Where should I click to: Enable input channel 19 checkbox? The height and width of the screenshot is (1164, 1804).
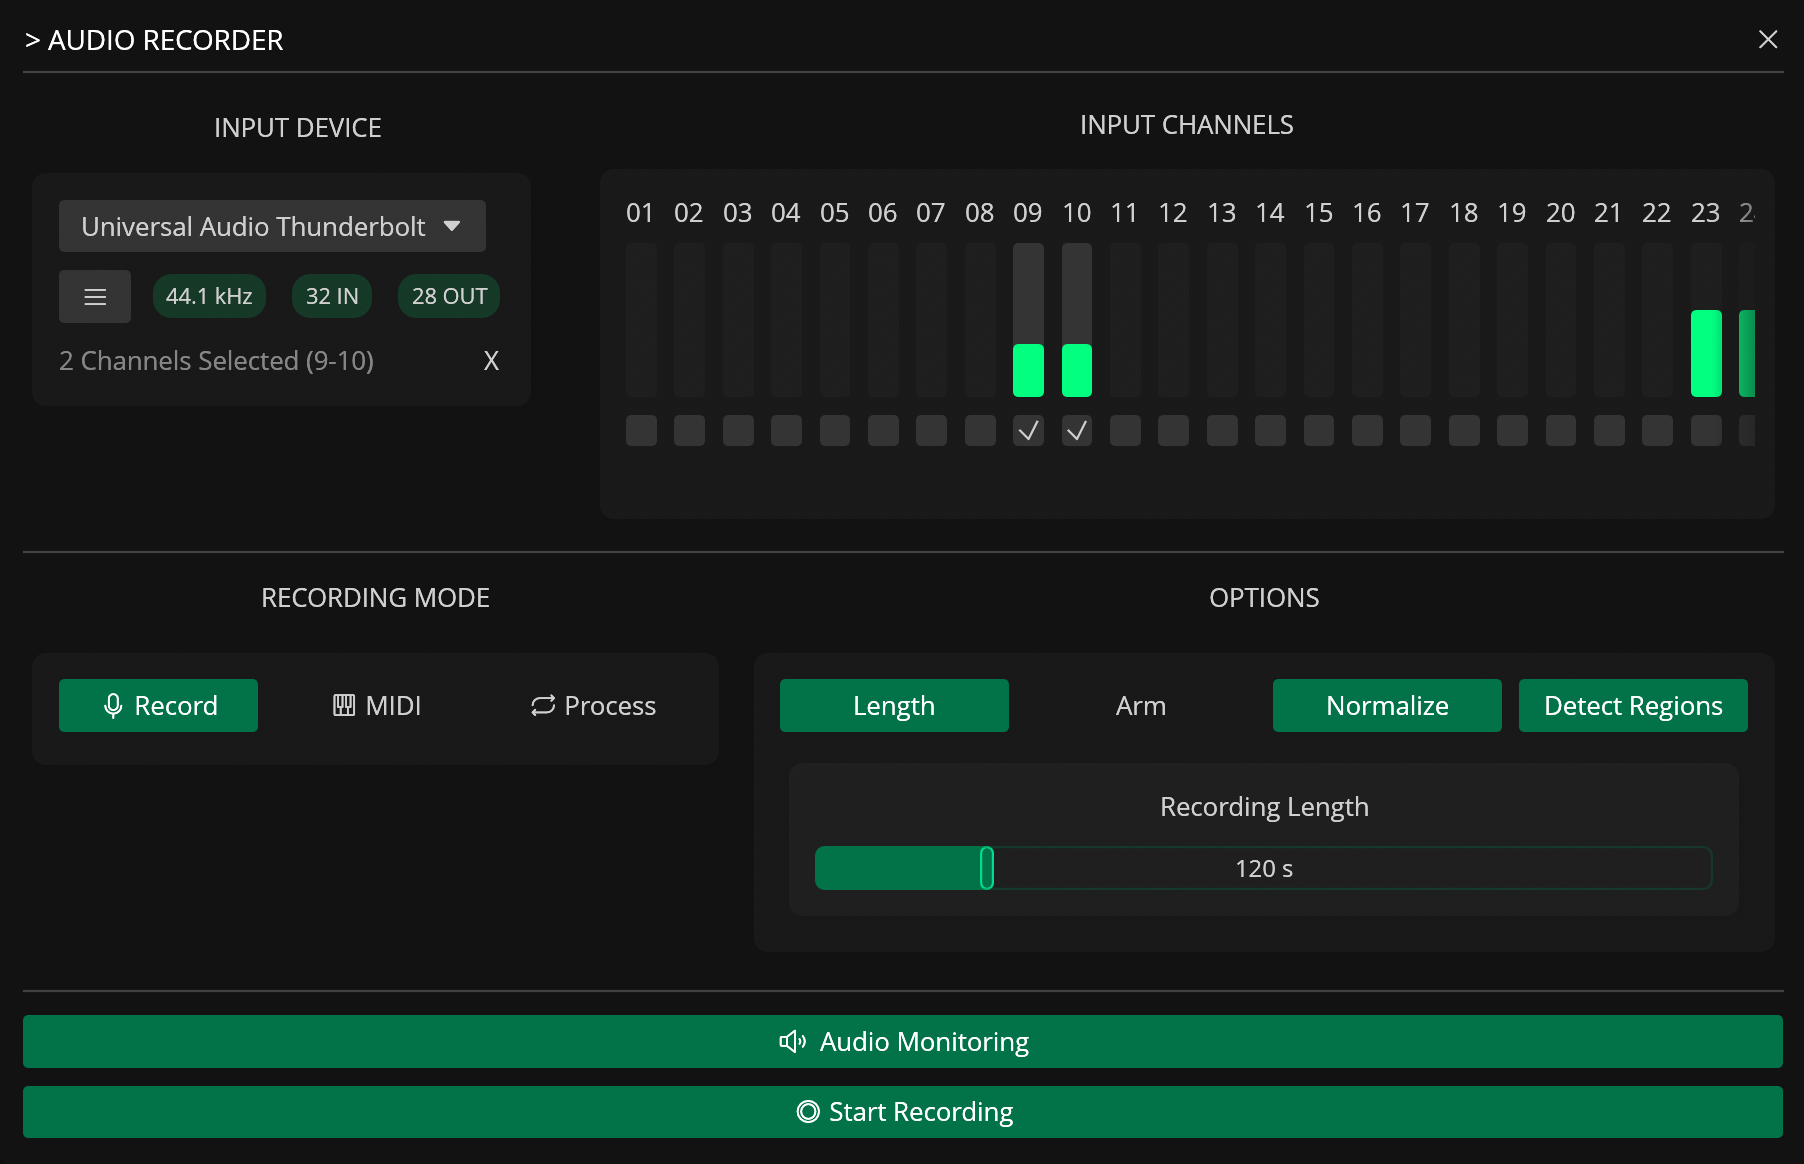point(1512,431)
